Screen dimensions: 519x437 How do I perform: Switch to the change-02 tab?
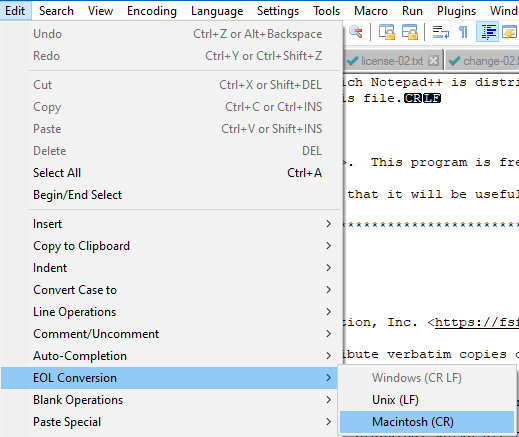click(x=483, y=61)
